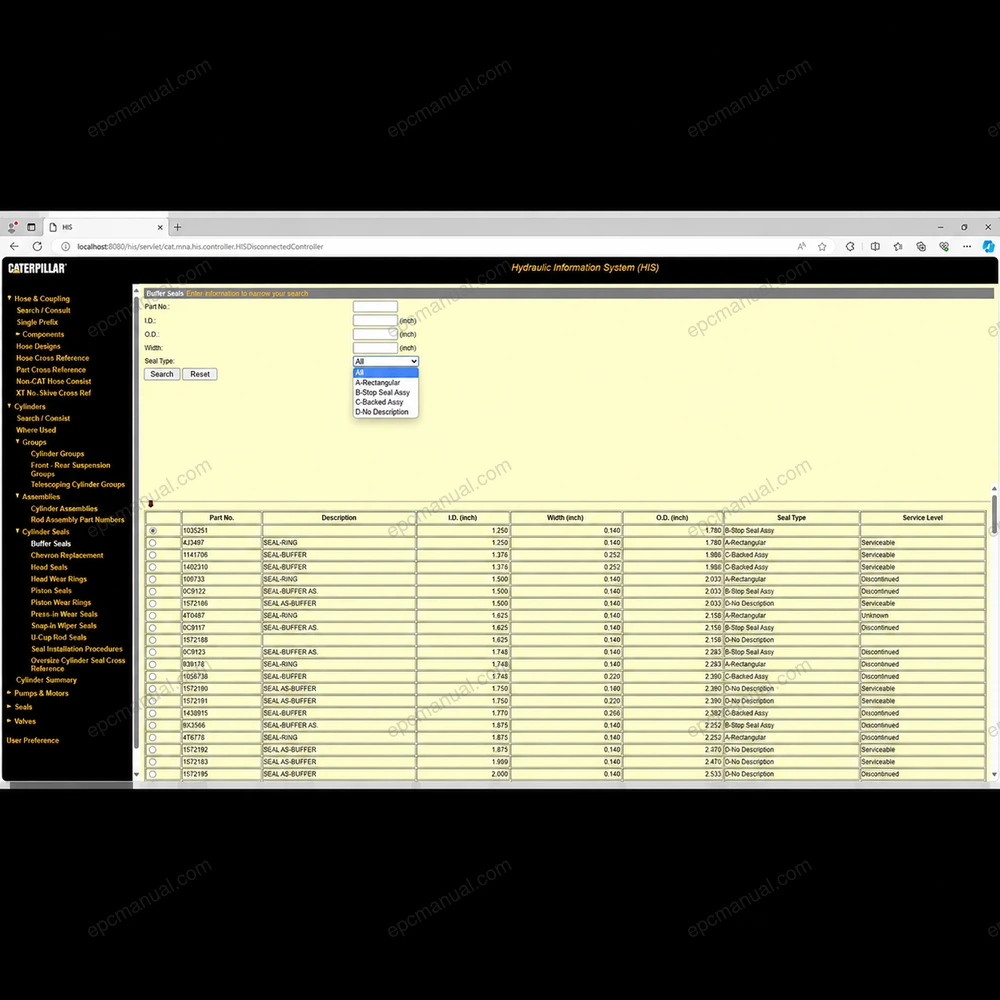1000x1000 pixels.
Task: Open Head Wear Rings sidebar link
Action: [x=59, y=579]
